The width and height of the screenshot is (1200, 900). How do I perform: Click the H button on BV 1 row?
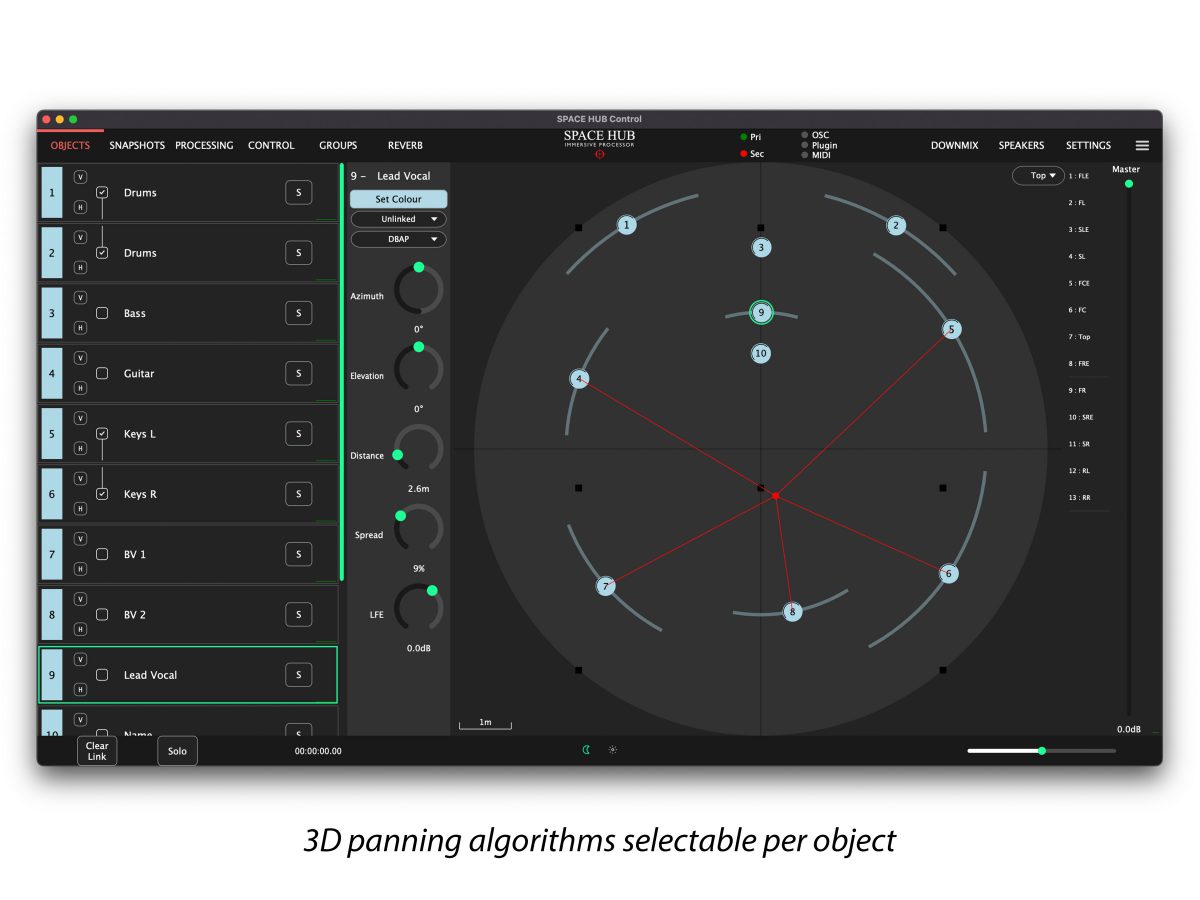tap(81, 569)
